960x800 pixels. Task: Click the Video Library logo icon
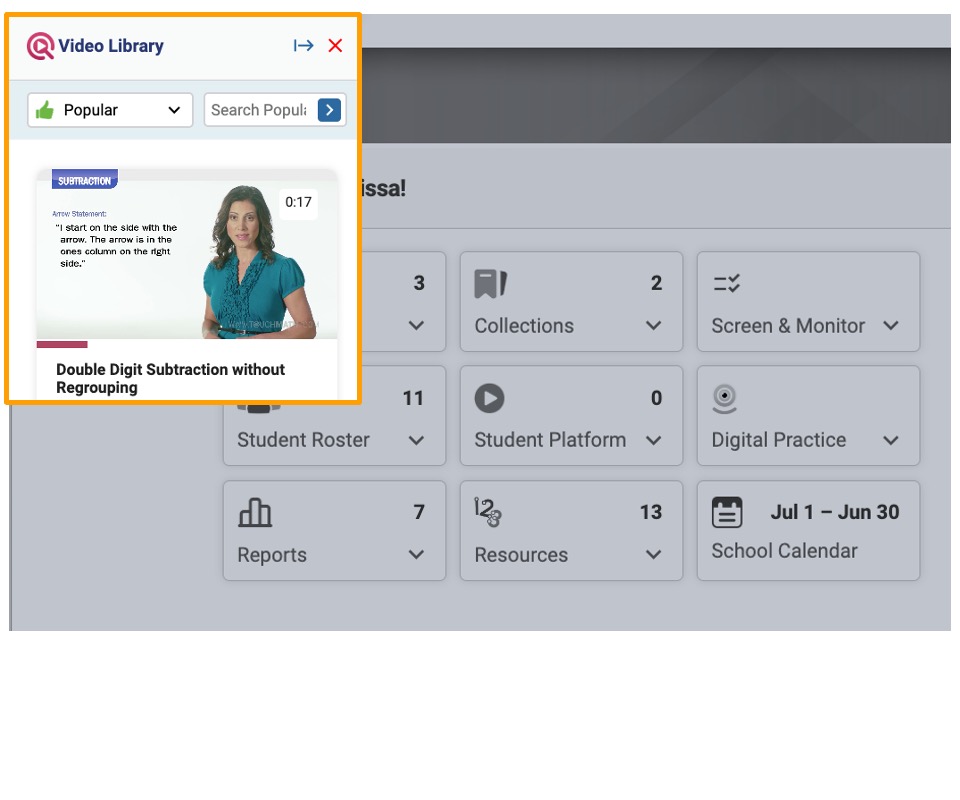click(40, 46)
